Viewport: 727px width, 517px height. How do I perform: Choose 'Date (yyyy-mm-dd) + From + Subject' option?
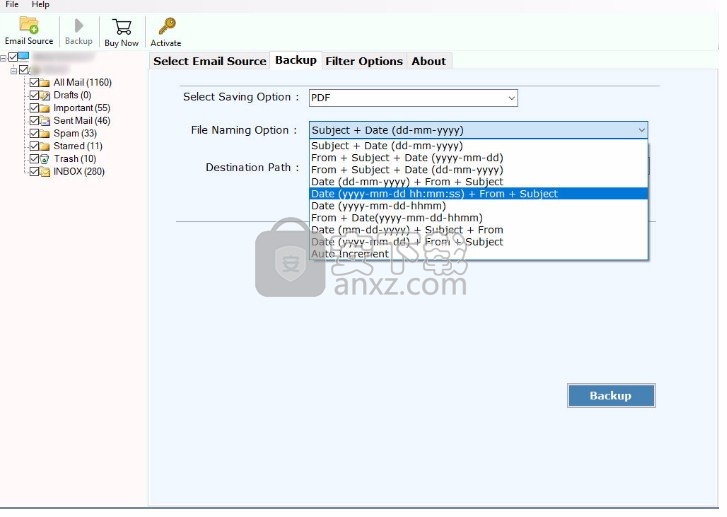(x=478, y=243)
